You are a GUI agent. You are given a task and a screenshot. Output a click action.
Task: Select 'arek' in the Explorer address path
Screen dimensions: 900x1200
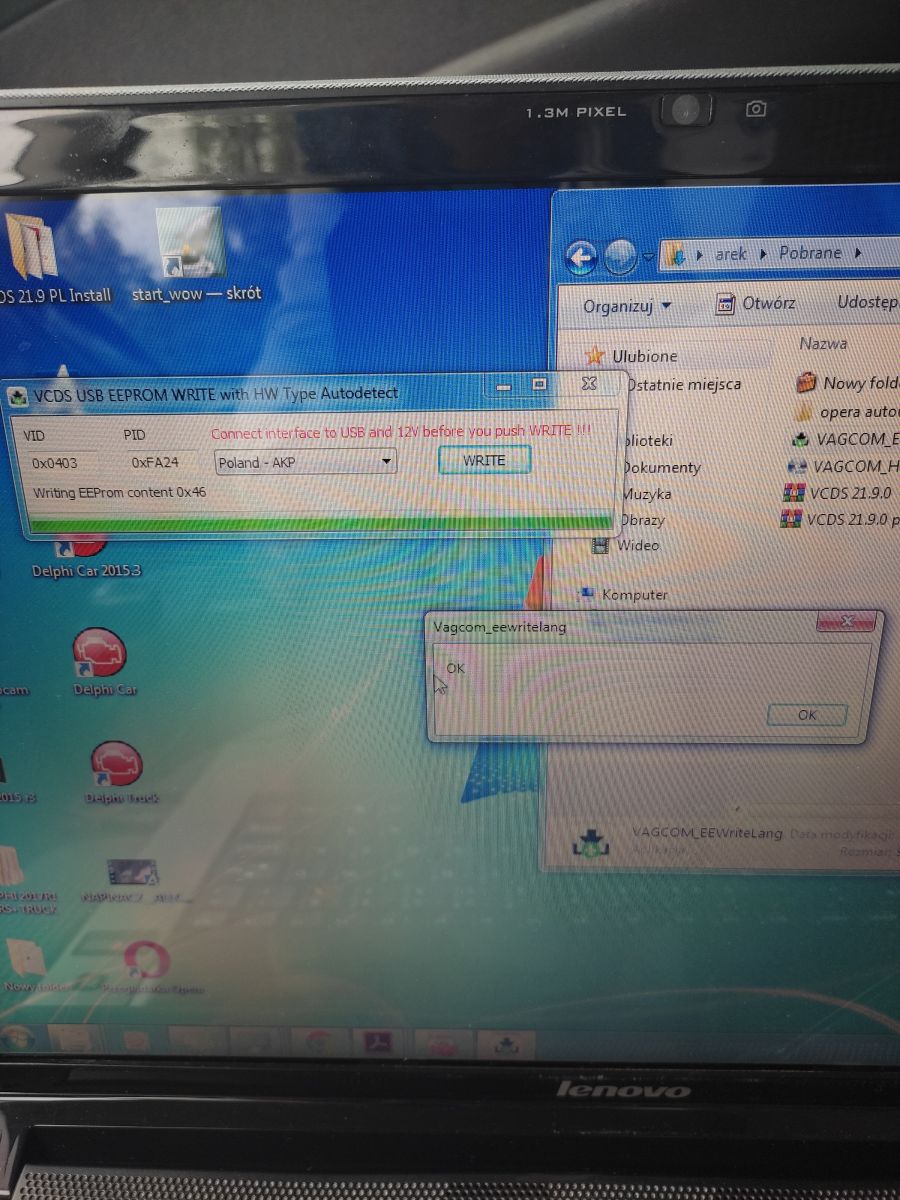point(731,254)
